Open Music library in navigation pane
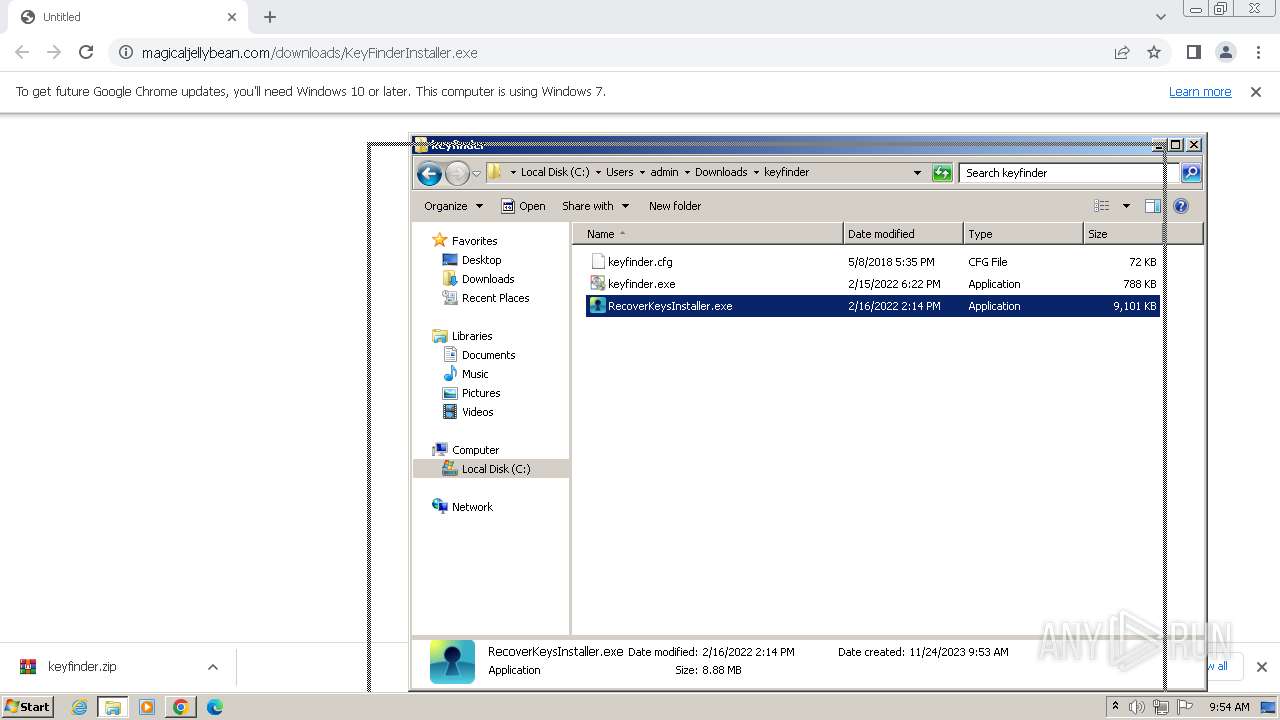Viewport: 1280px width, 720px height. coord(475,374)
